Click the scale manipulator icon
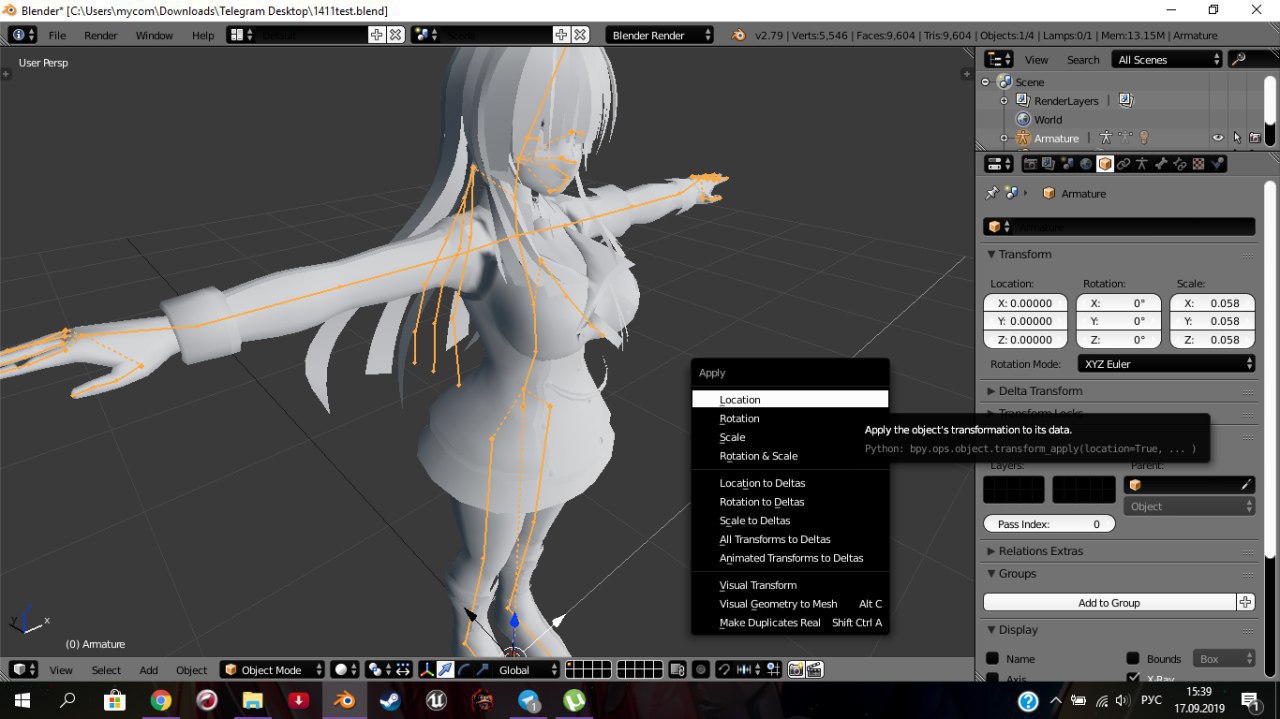The width and height of the screenshot is (1280, 719). 483,669
